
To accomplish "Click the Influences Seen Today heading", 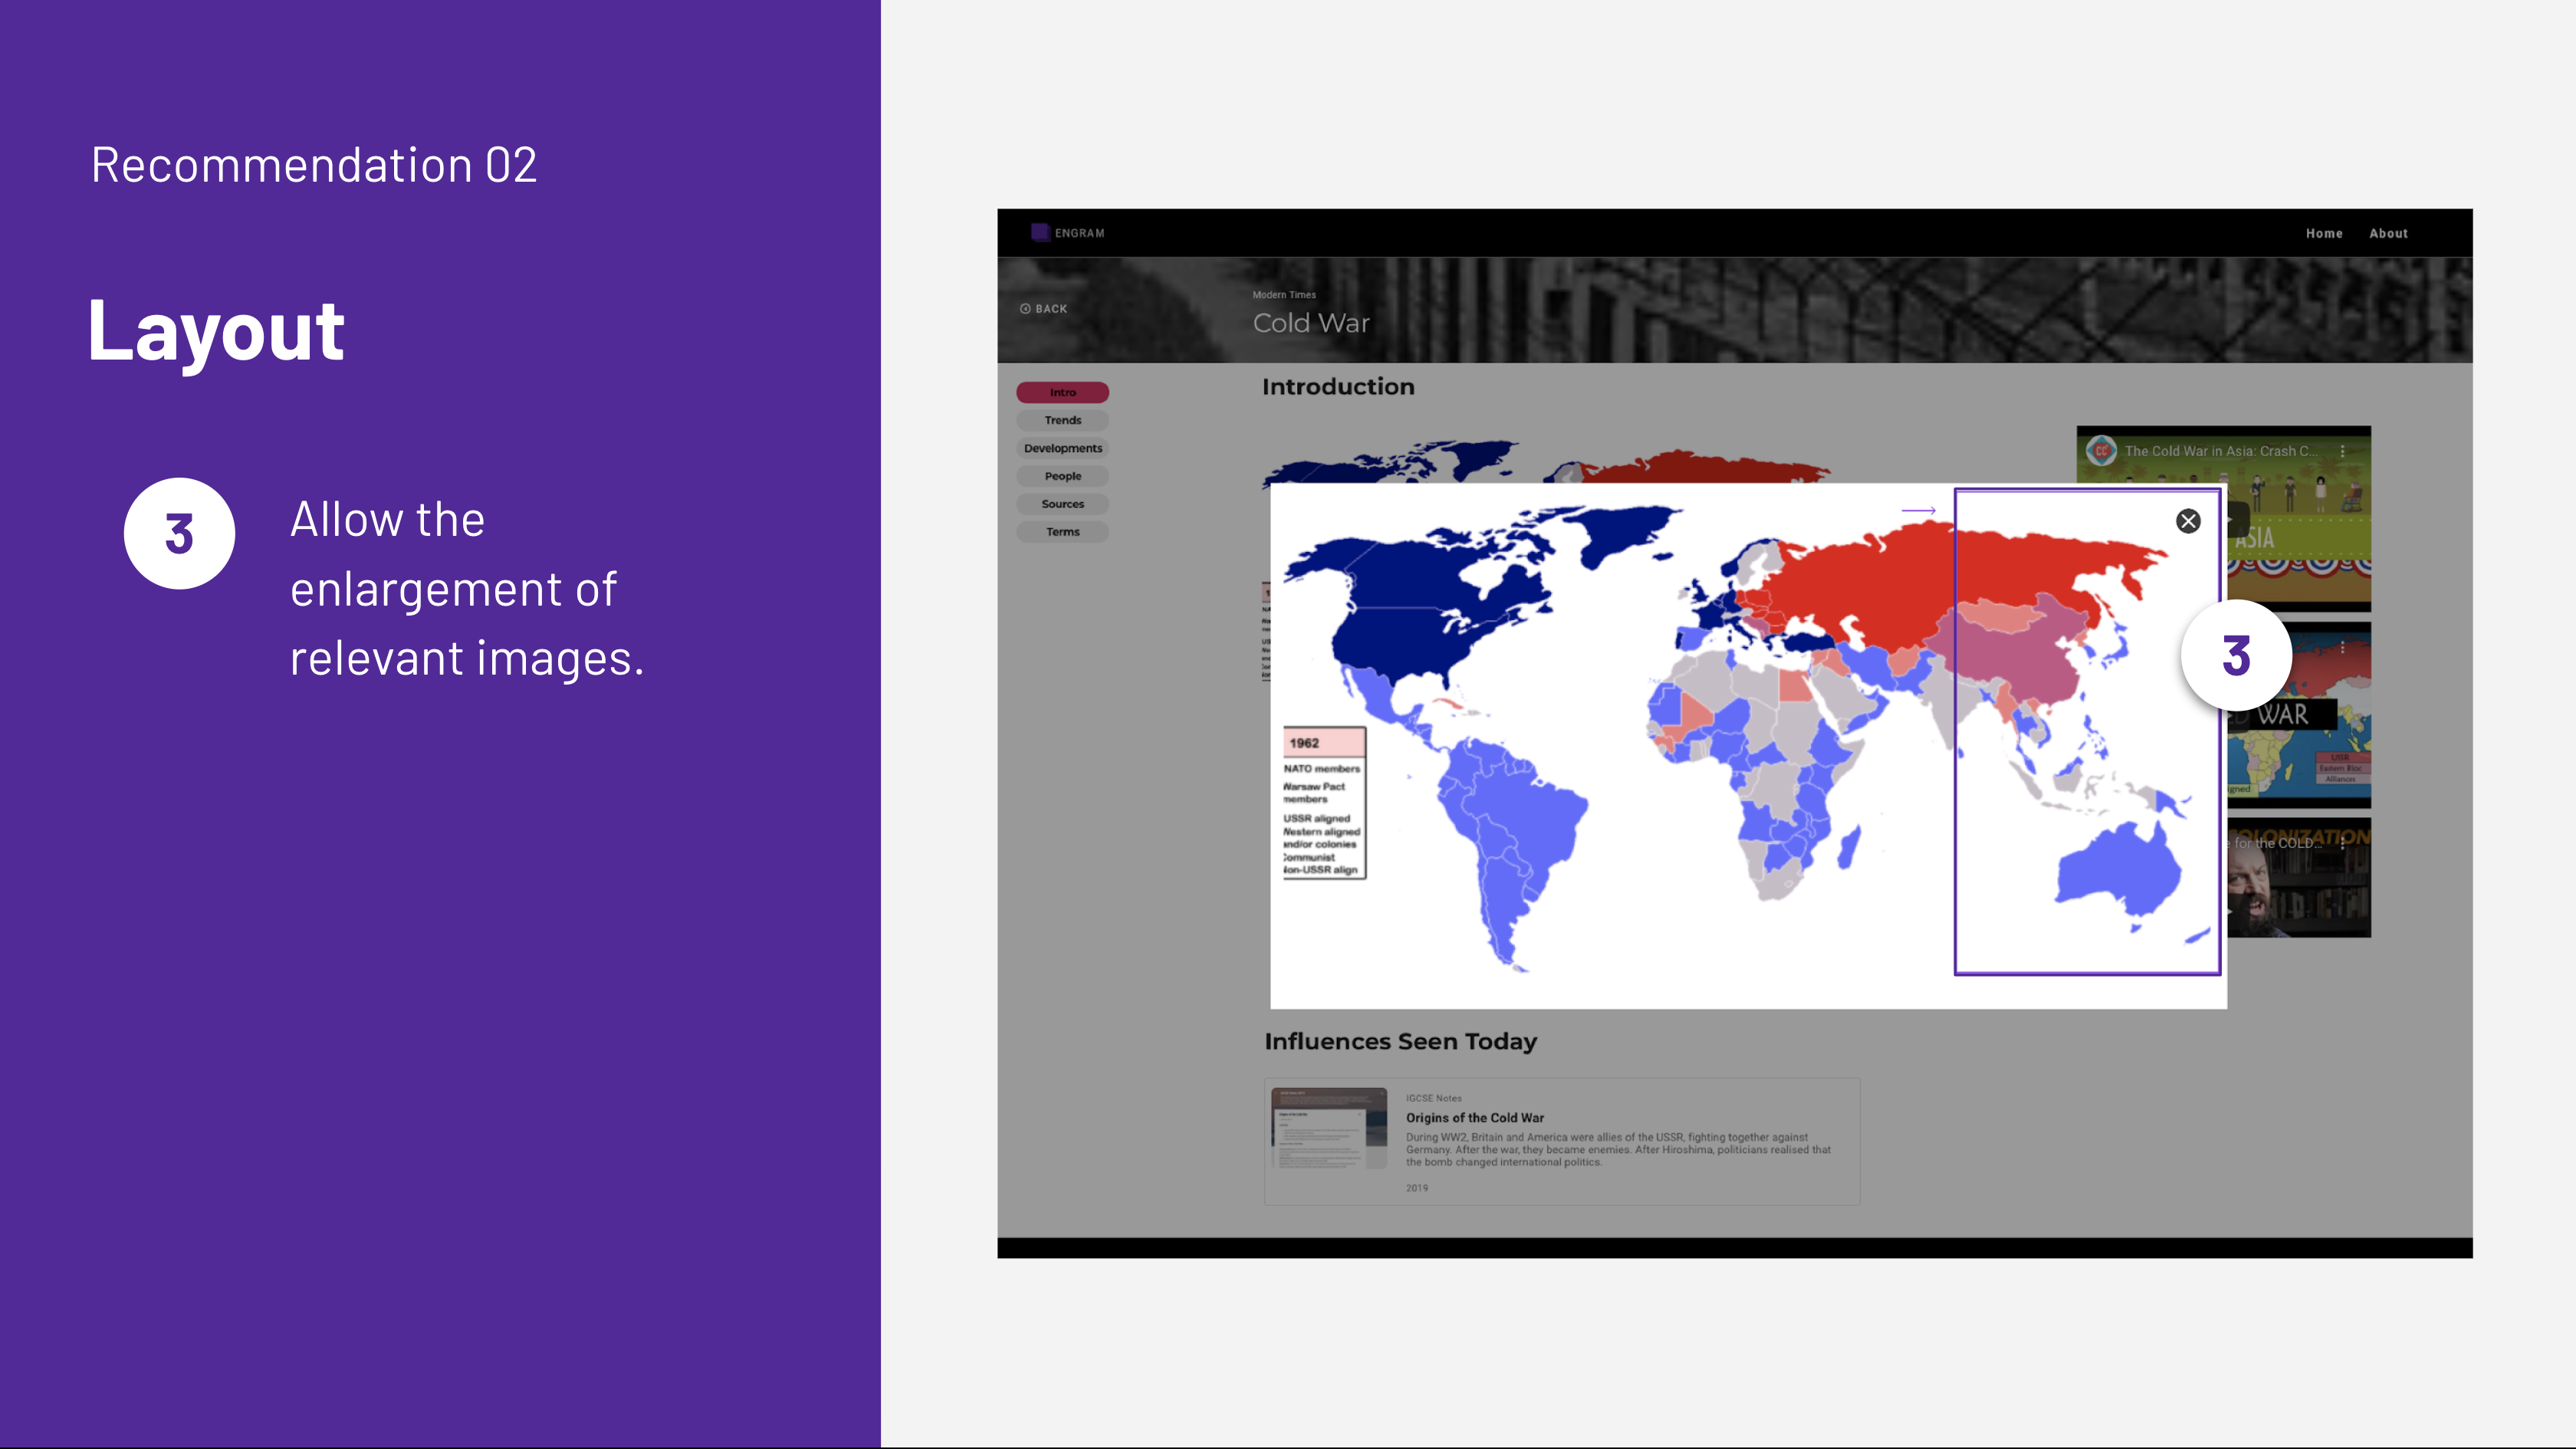I will 1400,1041.
